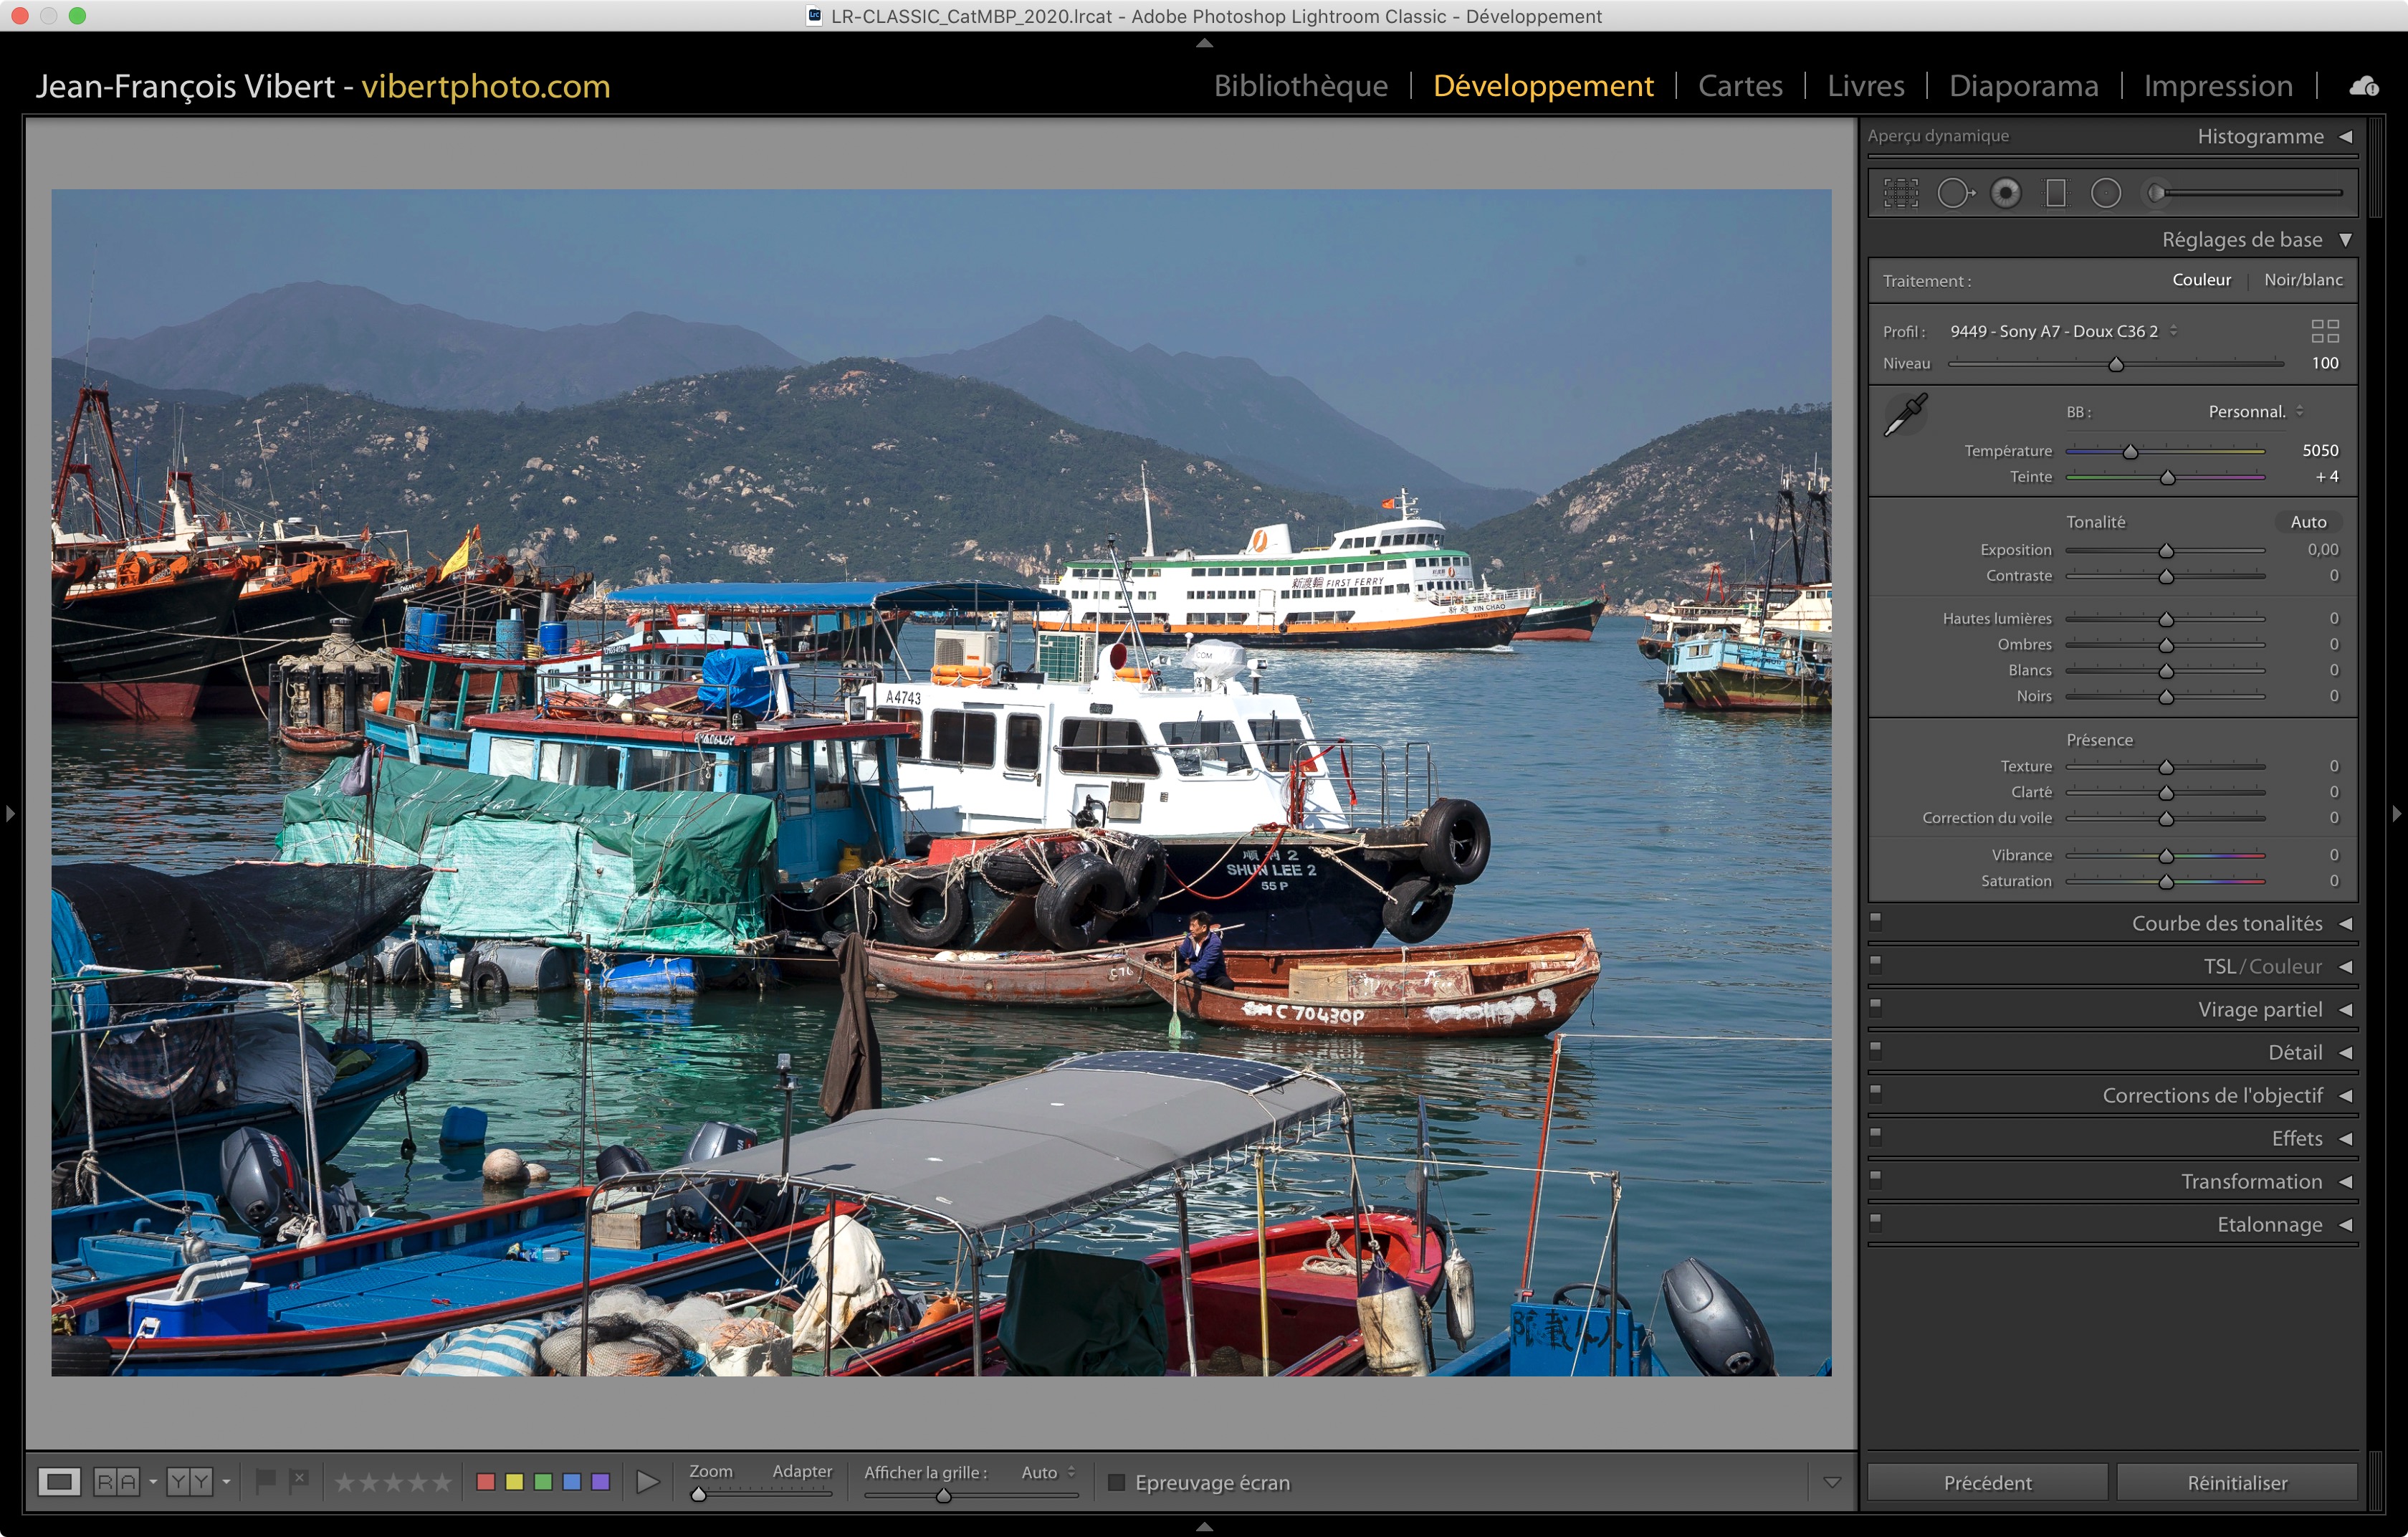Select the Red Eye Correction tool
Screen dimensions: 2408x1537
point(2005,193)
